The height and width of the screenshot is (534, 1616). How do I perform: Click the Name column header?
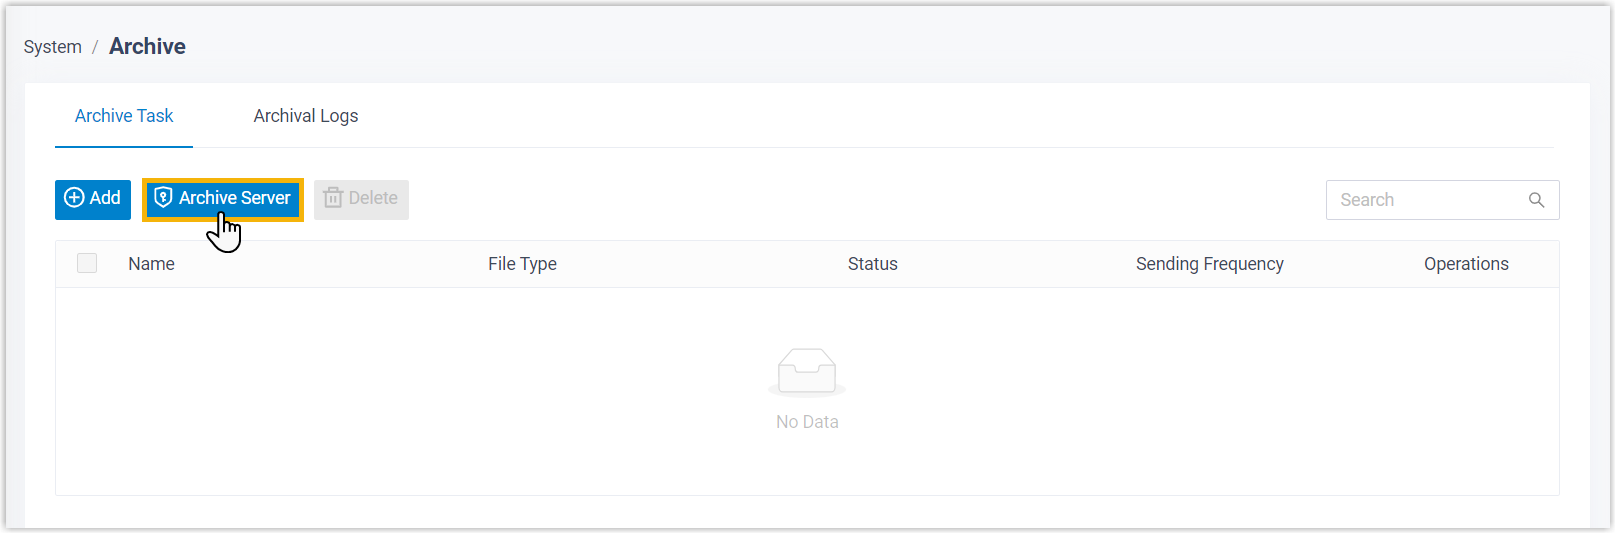pyautogui.click(x=151, y=264)
